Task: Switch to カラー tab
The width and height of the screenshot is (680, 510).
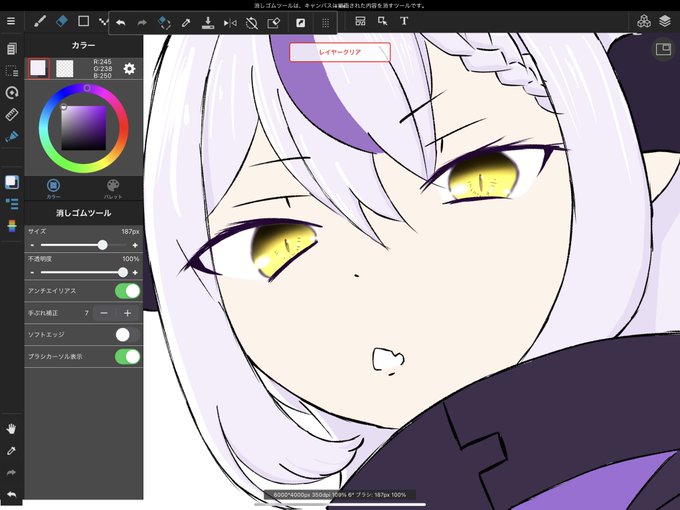Action: click(x=53, y=189)
